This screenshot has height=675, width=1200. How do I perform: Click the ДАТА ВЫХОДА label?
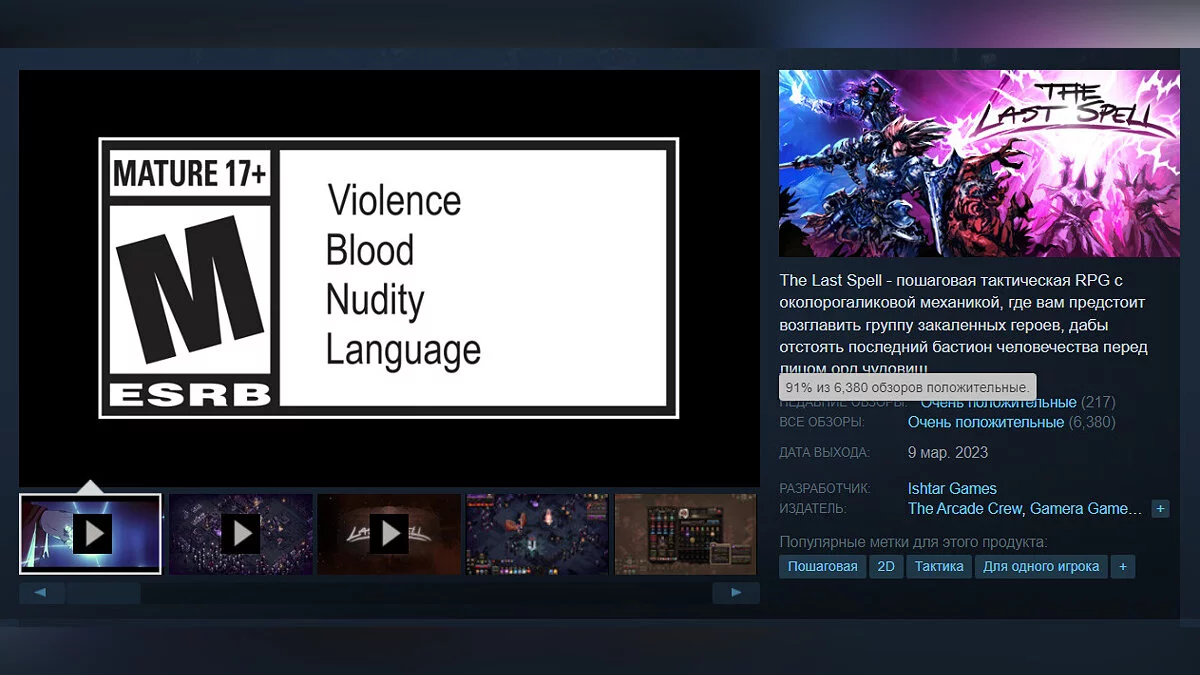tap(824, 452)
